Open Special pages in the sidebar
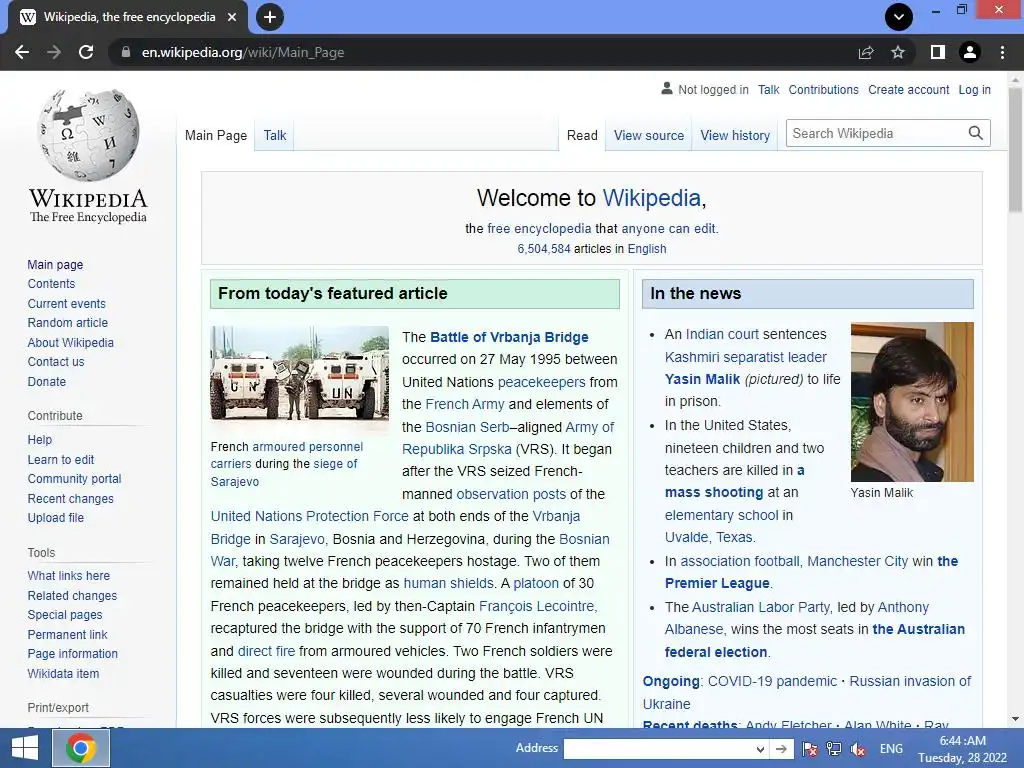 [x=65, y=615]
